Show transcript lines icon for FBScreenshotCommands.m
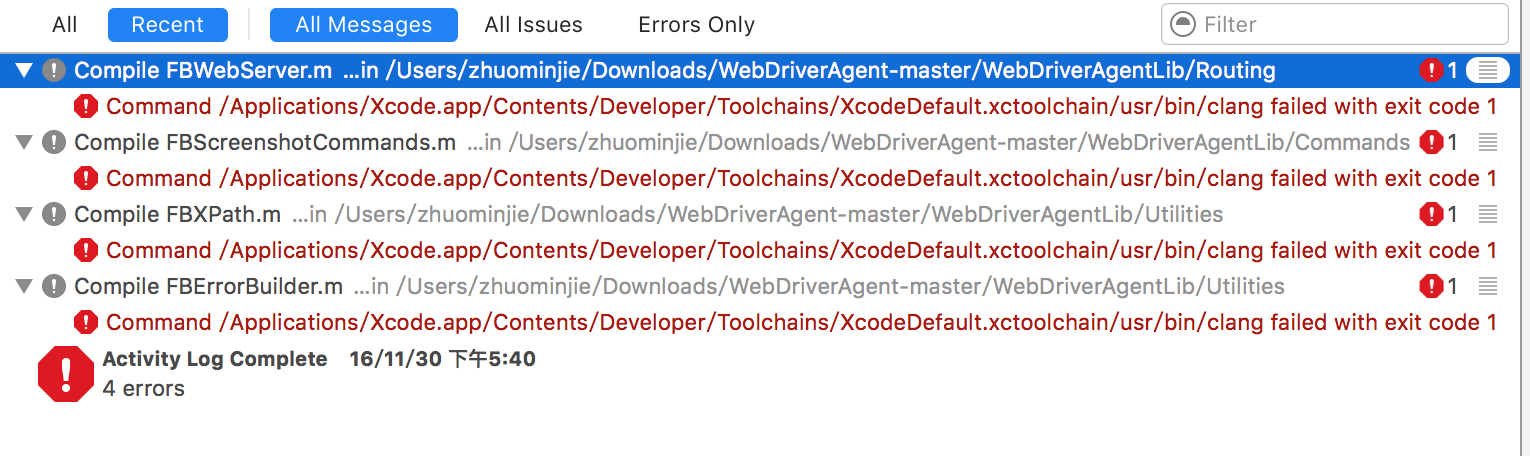The width and height of the screenshot is (1530, 456). click(1487, 142)
